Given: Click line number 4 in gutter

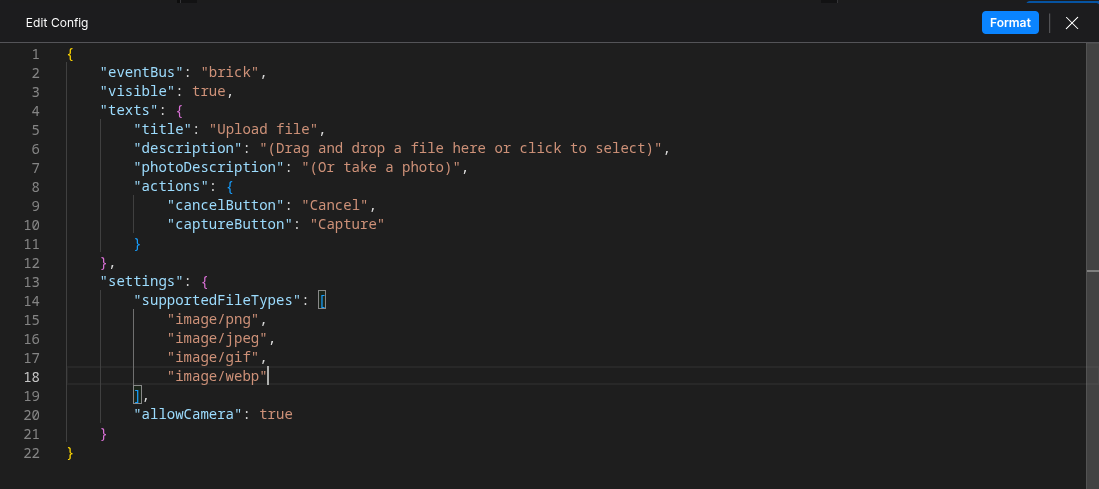Looking at the screenshot, I should (x=35, y=111).
